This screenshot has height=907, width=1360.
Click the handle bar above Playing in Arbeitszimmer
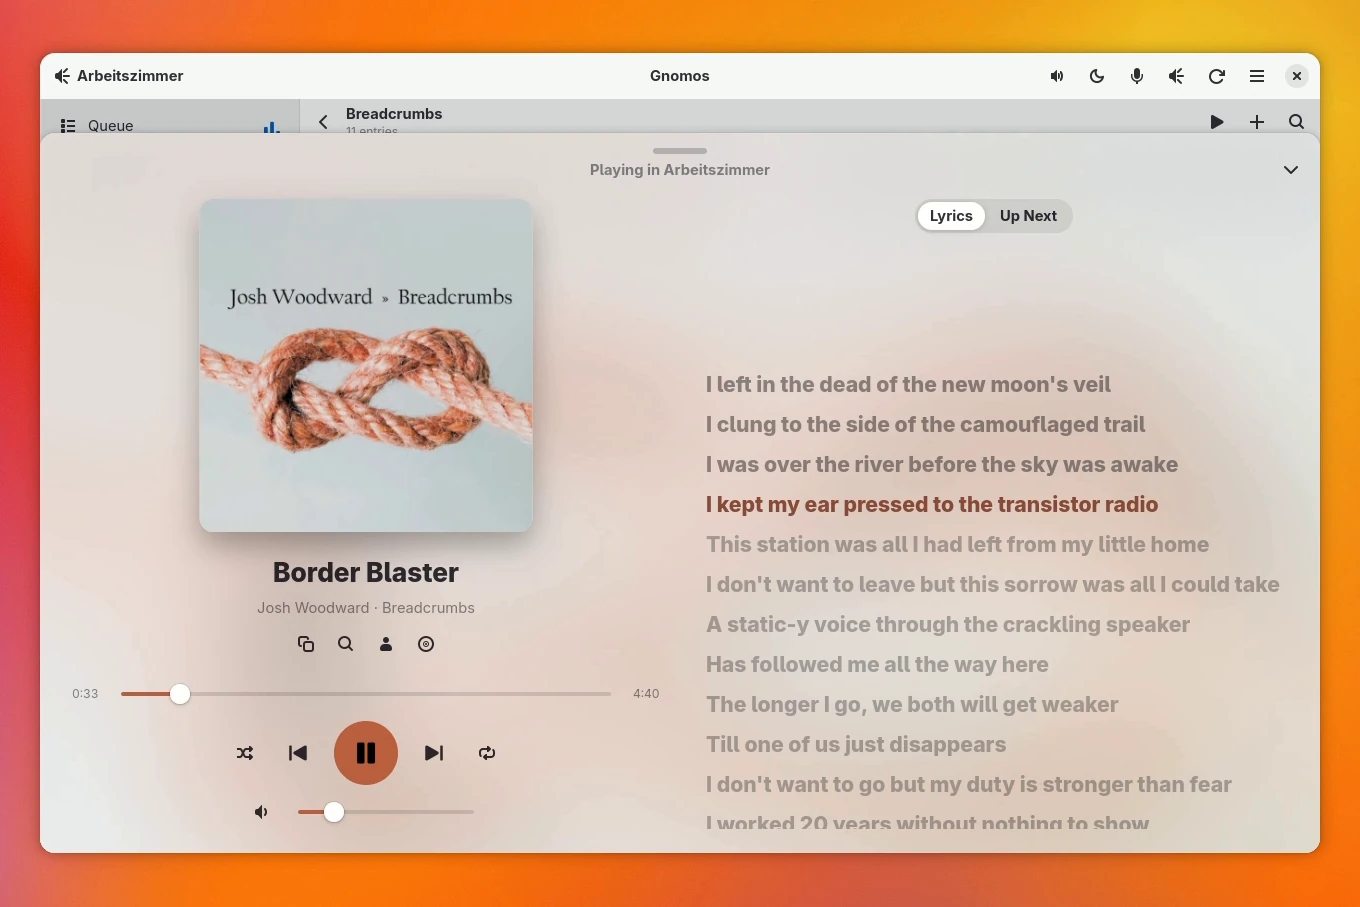[680, 151]
